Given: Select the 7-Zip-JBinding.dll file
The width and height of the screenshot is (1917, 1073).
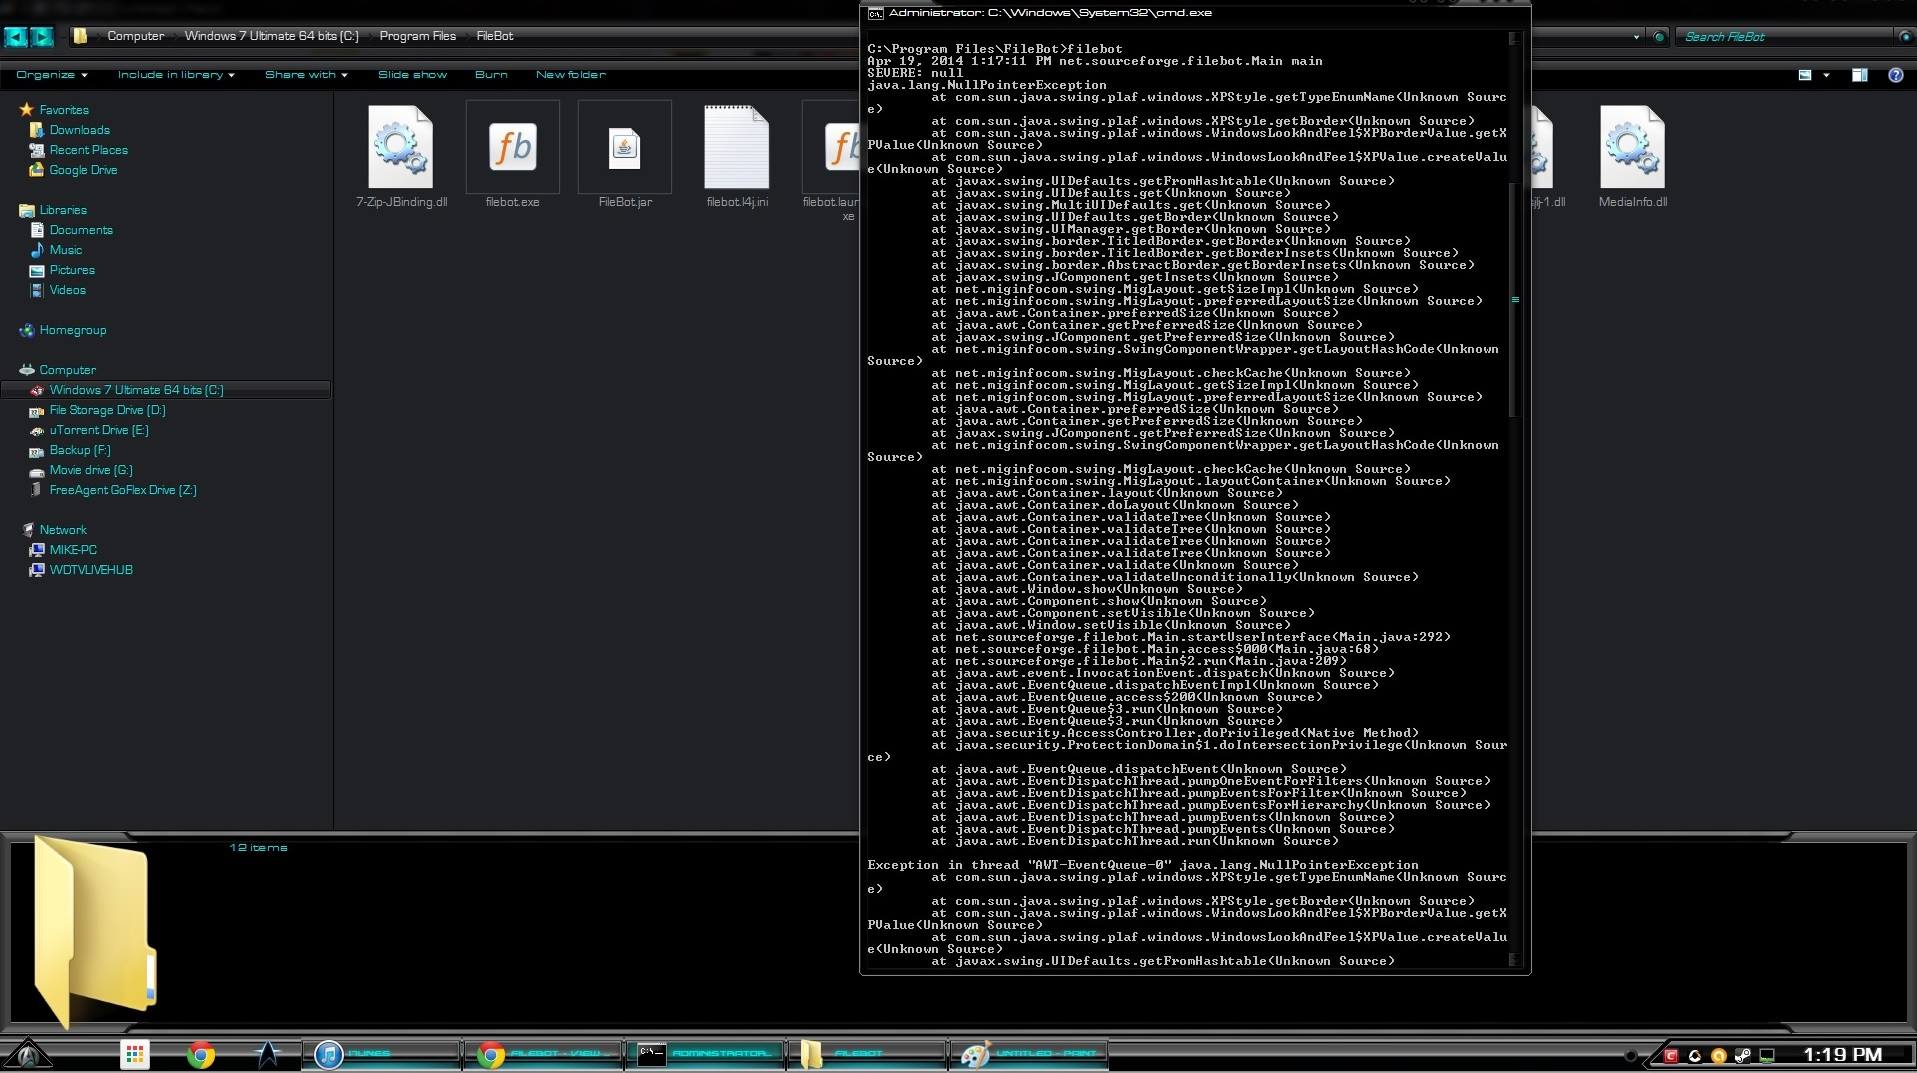Looking at the screenshot, I should pyautogui.click(x=401, y=148).
